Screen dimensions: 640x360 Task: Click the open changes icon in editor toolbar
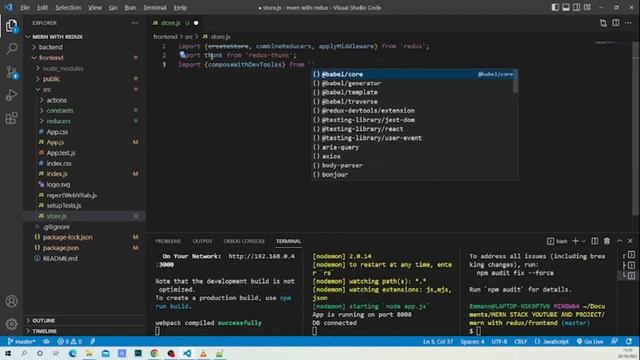click(x=603, y=23)
